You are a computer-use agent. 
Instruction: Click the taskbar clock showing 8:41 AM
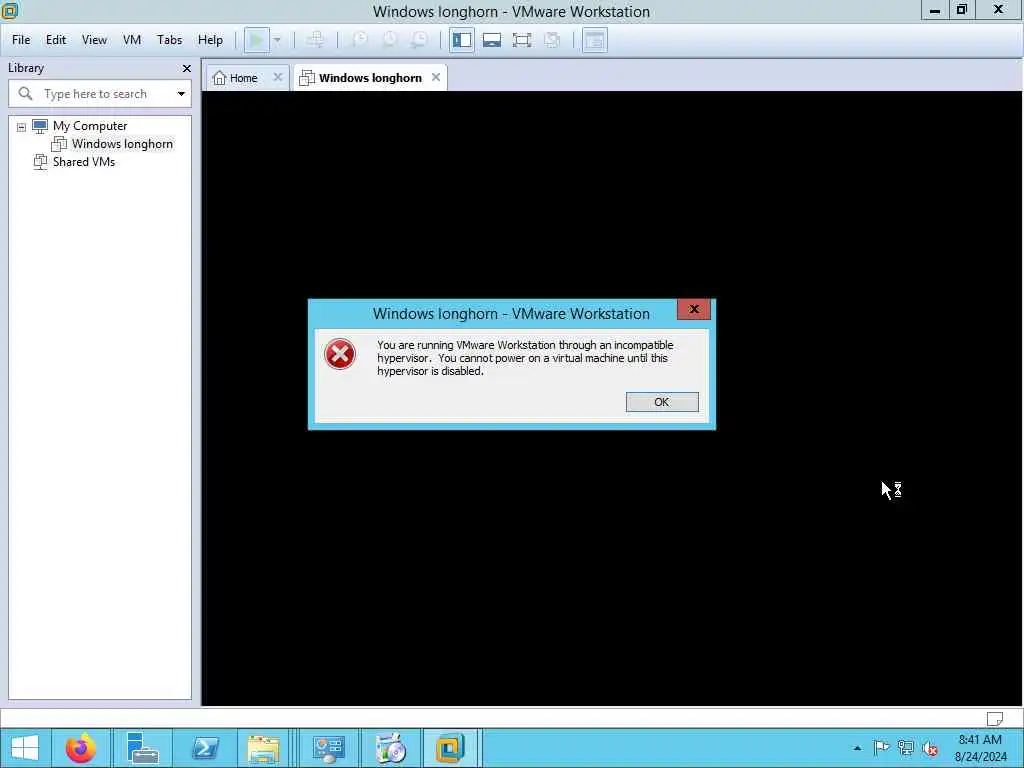point(980,748)
